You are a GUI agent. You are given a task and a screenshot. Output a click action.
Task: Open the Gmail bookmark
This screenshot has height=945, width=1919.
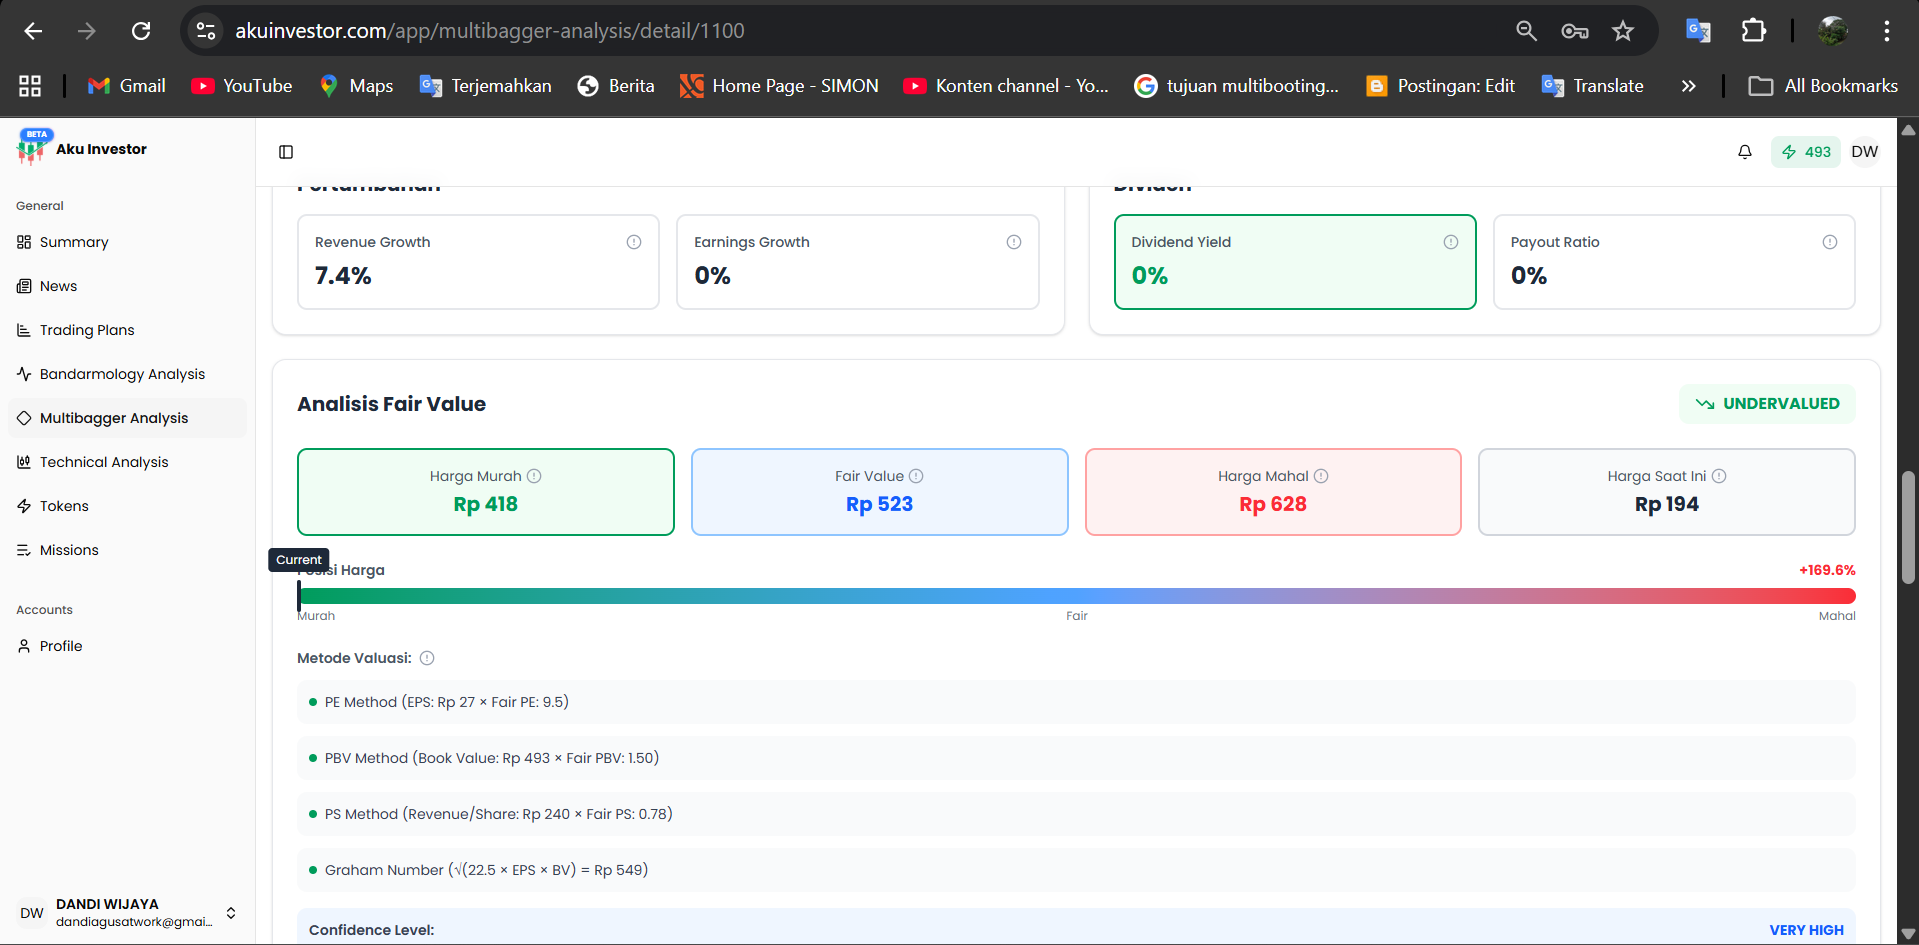coord(127,86)
